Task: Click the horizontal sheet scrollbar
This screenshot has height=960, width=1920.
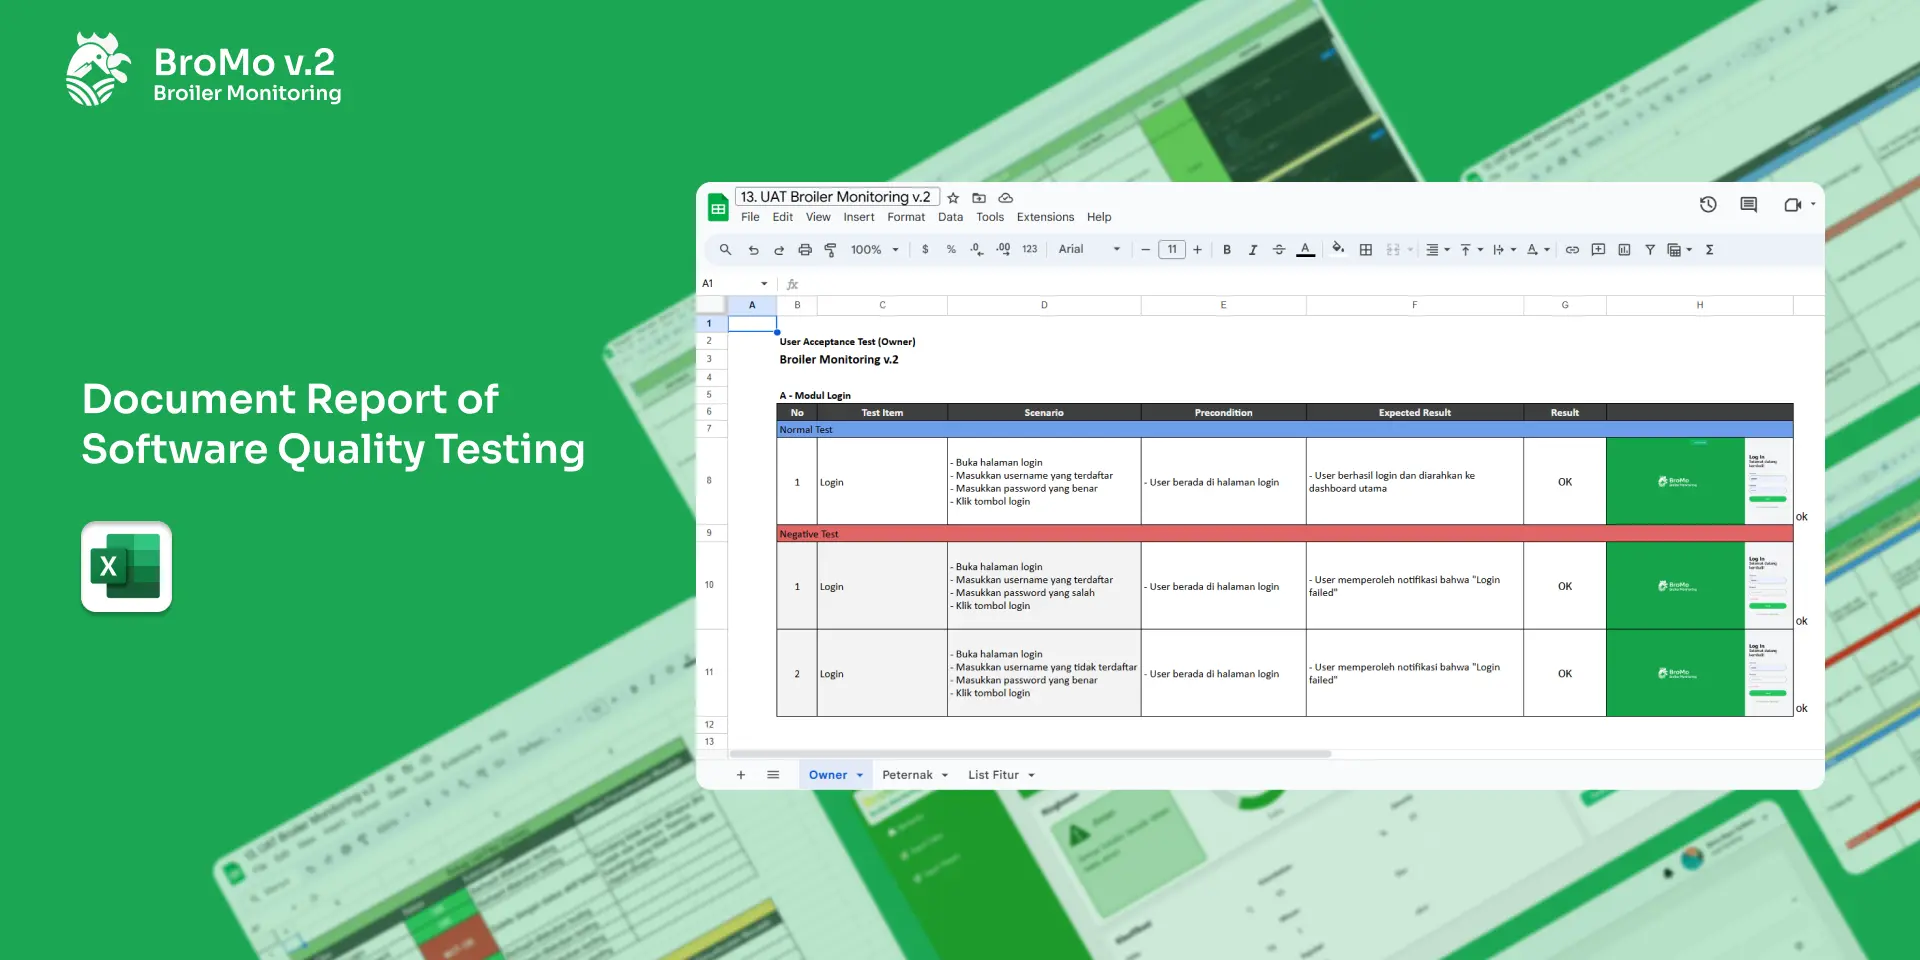Action: pos(1031,754)
